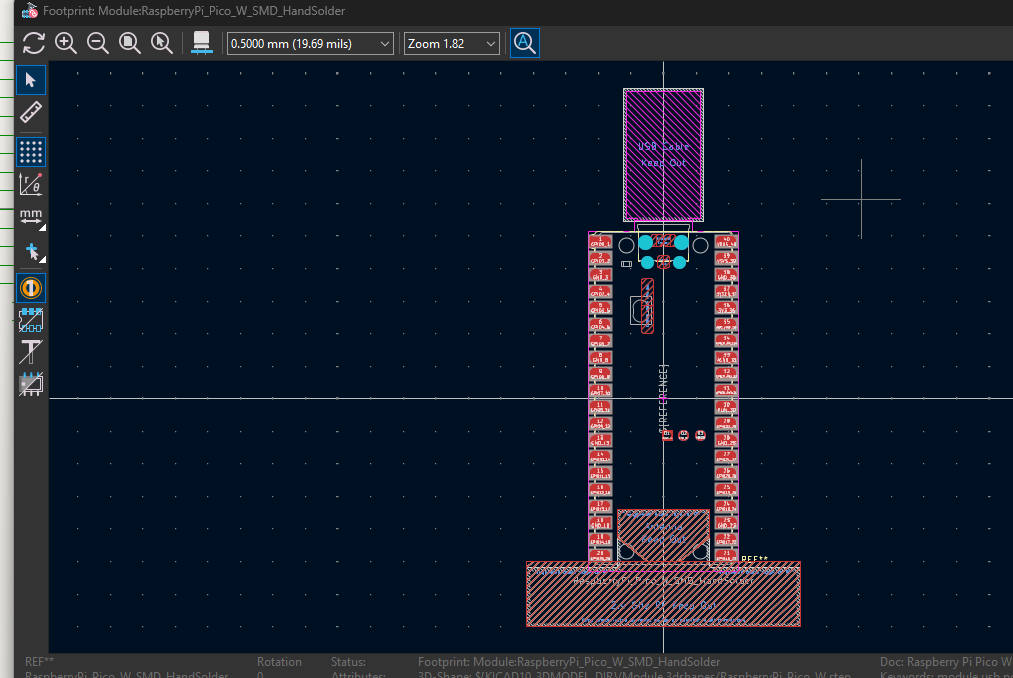The image size is (1013, 678).
Task: Switch units to millimeters
Action: point(30,218)
